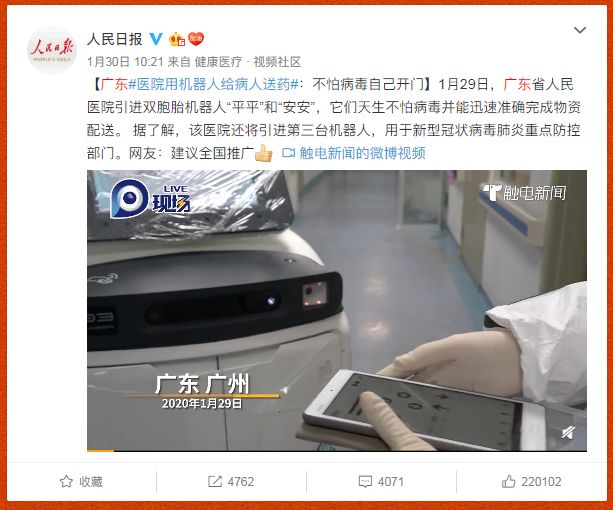
Task: Unmute the video with the speaker icon
Action: click(568, 433)
